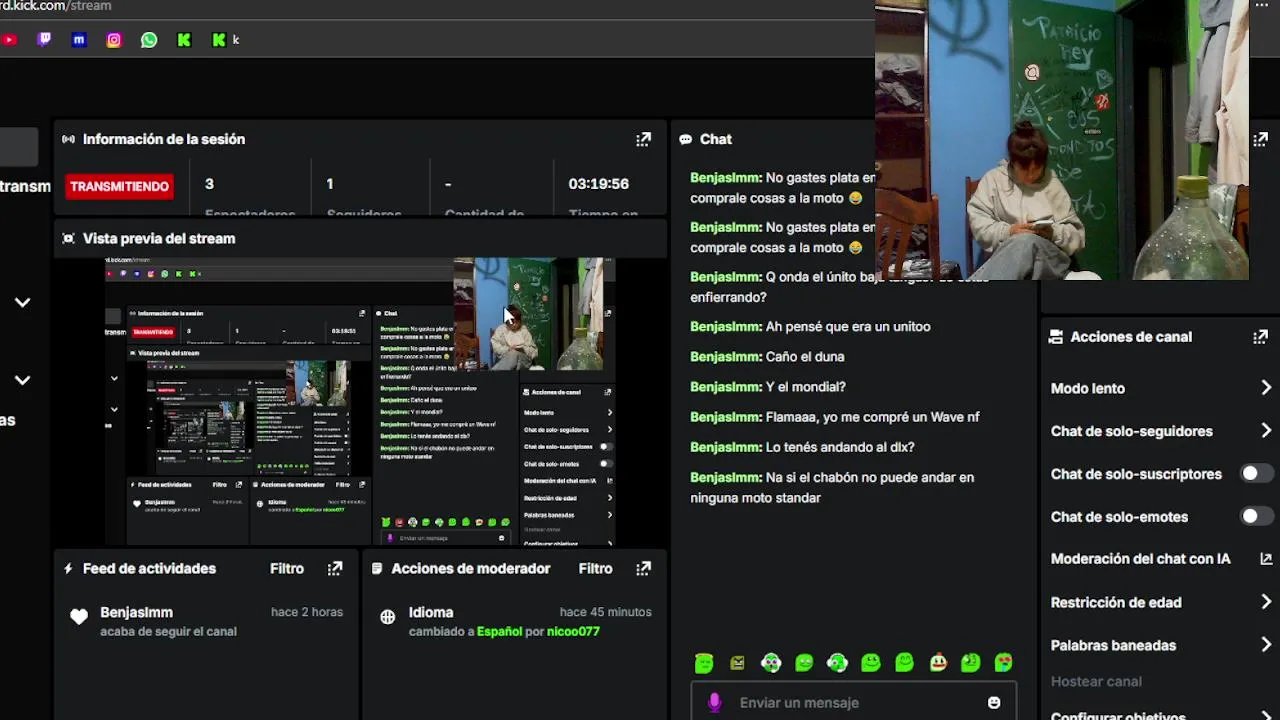Open Filtro in Feed de actividades
Screen dimensions: 1280x720
[x=287, y=568]
